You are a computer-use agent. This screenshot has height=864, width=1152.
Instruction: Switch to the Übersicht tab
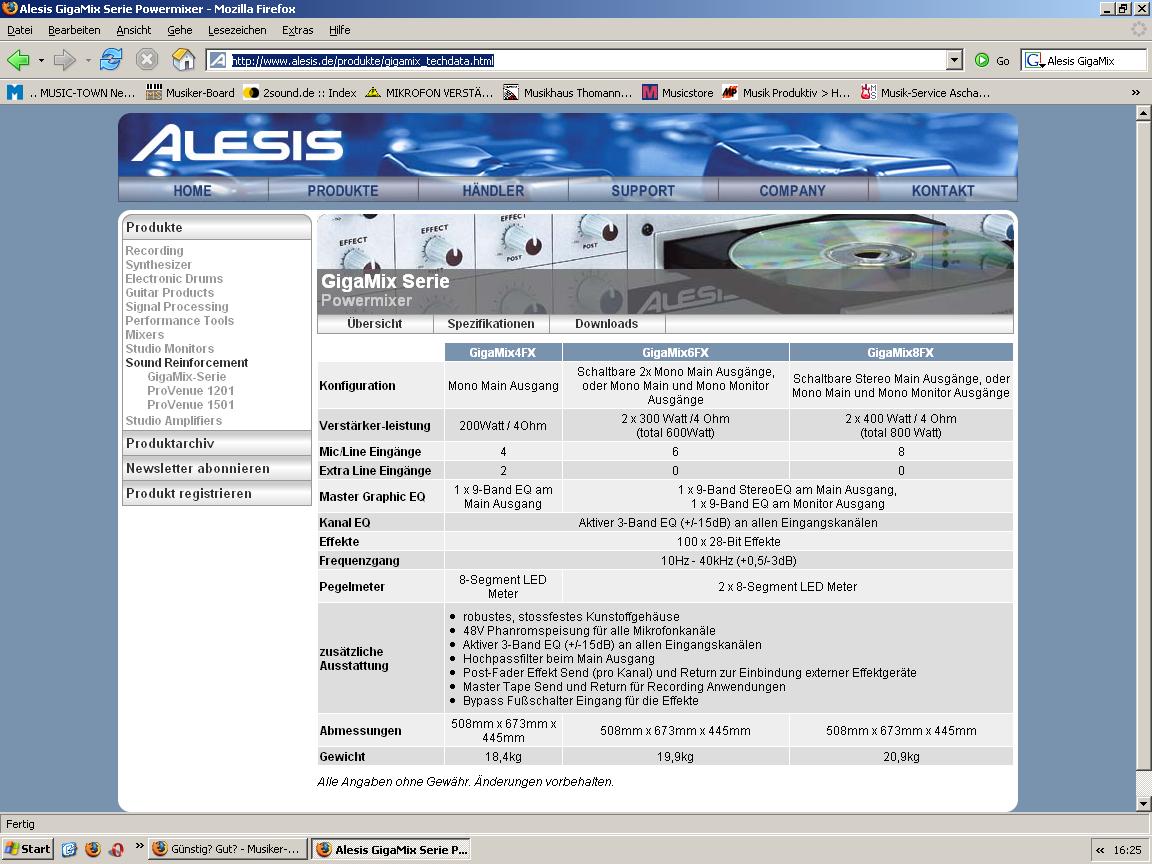tap(375, 324)
